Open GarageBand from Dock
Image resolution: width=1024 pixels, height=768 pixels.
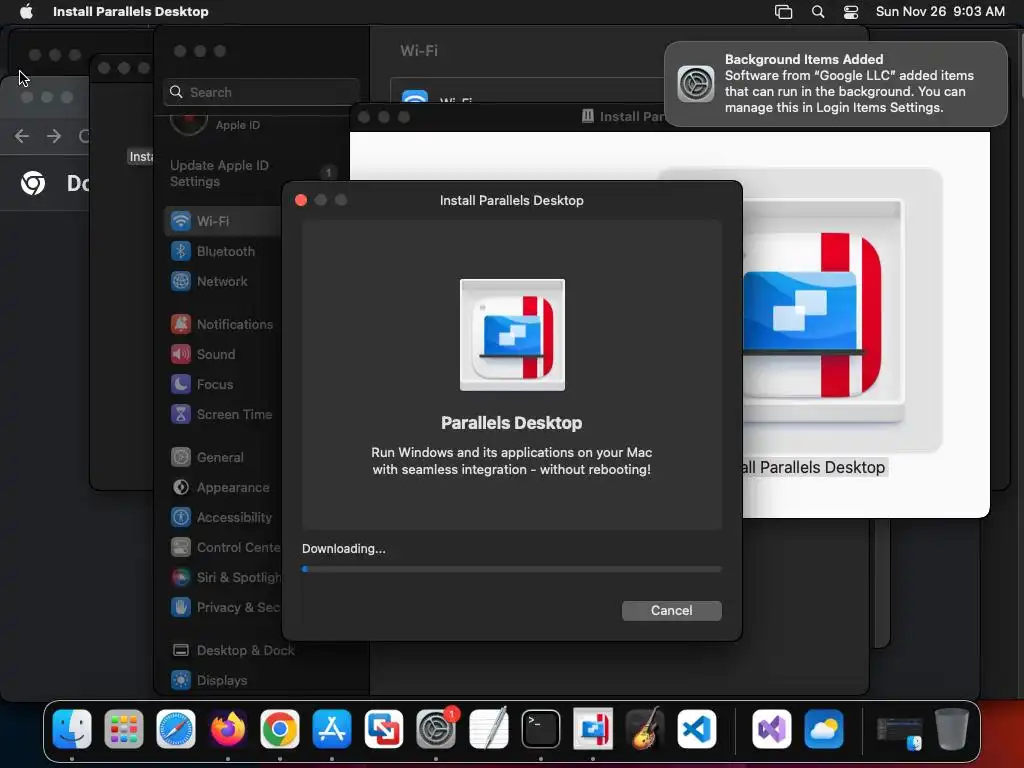(645, 729)
